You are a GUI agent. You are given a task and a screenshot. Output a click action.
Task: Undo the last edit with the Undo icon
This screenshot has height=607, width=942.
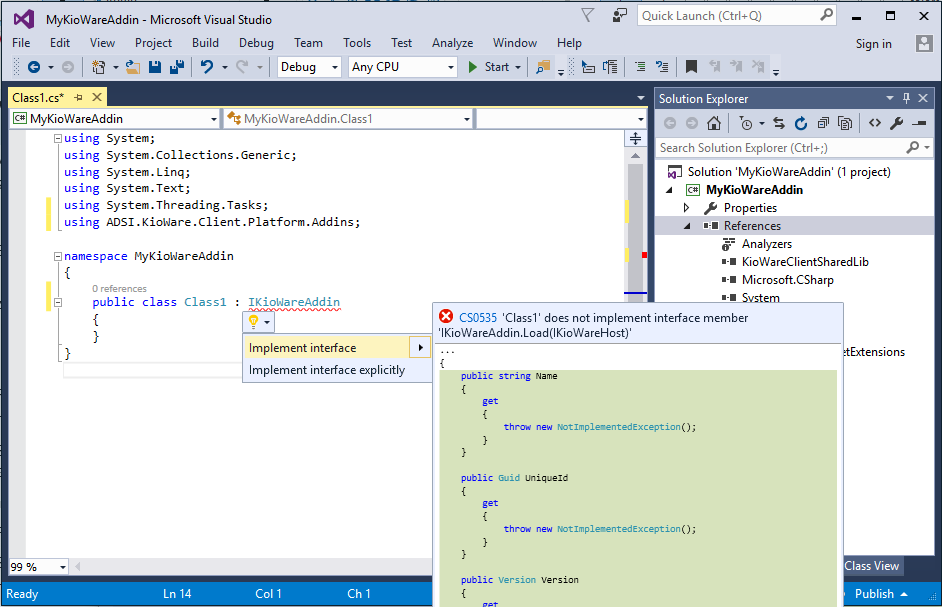207,67
